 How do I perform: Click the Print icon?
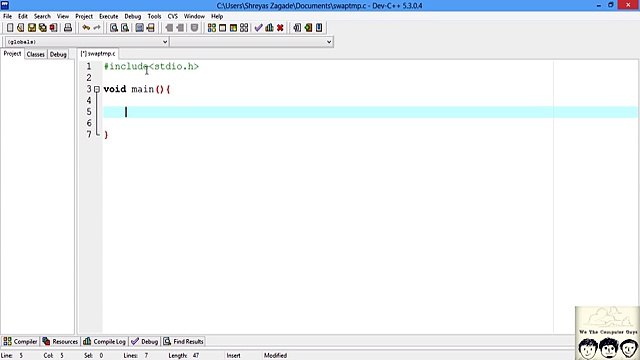click(68, 28)
